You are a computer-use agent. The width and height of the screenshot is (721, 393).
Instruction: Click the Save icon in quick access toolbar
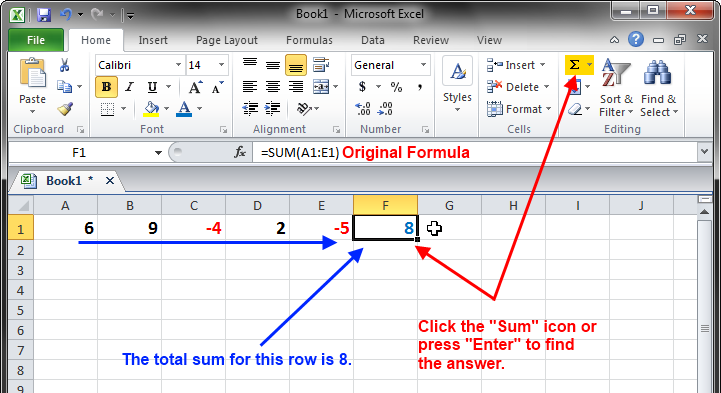click(x=44, y=15)
